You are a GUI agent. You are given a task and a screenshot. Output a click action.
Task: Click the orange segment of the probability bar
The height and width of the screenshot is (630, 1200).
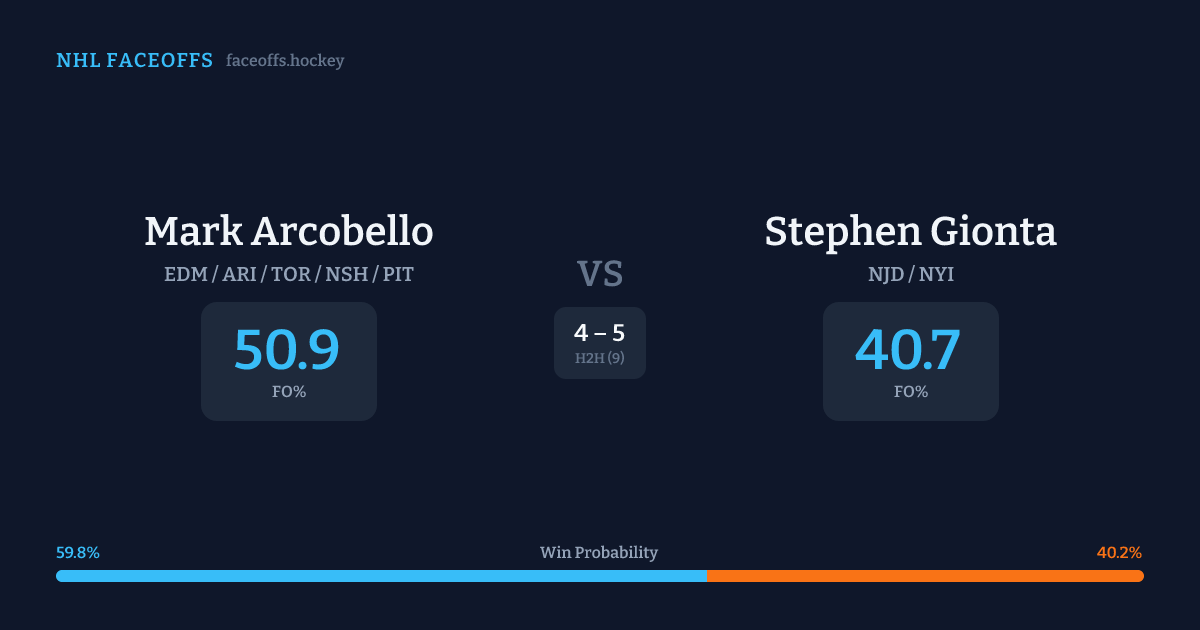click(925, 576)
